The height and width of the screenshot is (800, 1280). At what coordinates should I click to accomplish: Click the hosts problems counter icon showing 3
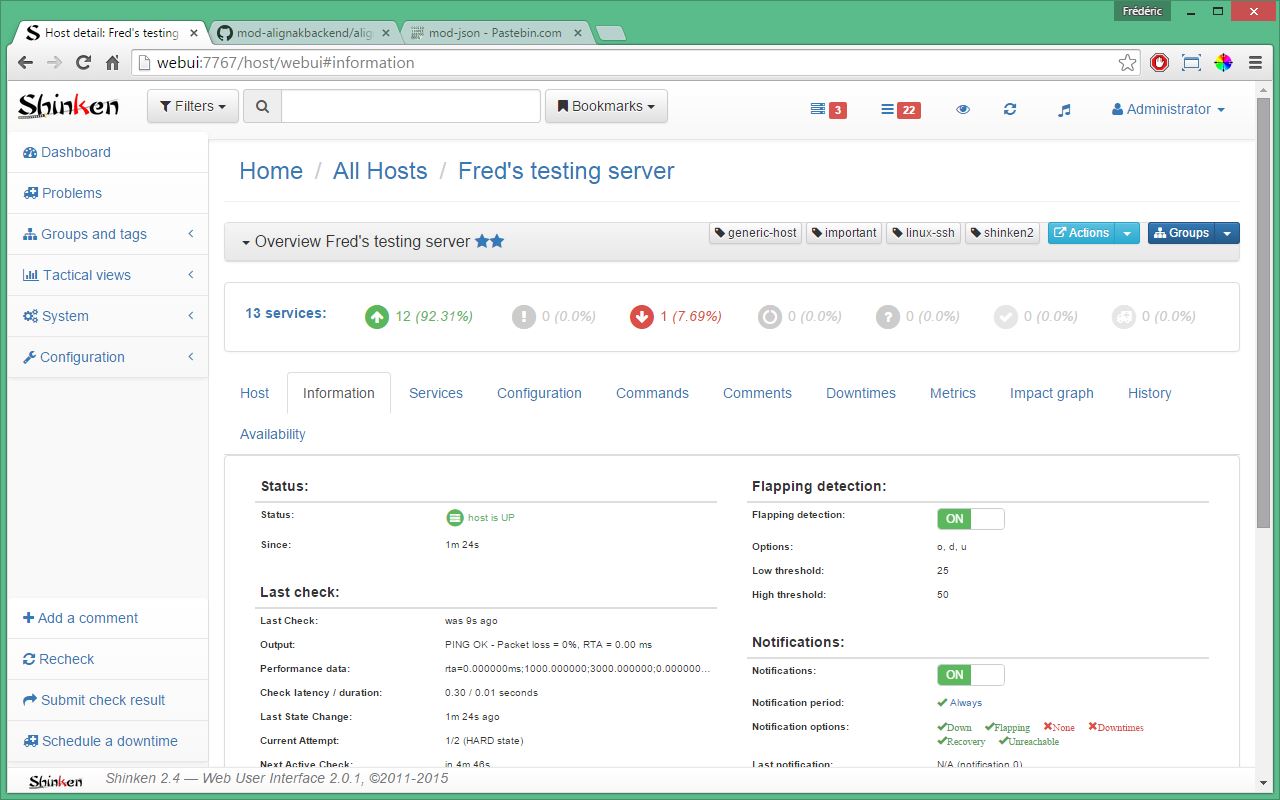pyautogui.click(x=828, y=110)
